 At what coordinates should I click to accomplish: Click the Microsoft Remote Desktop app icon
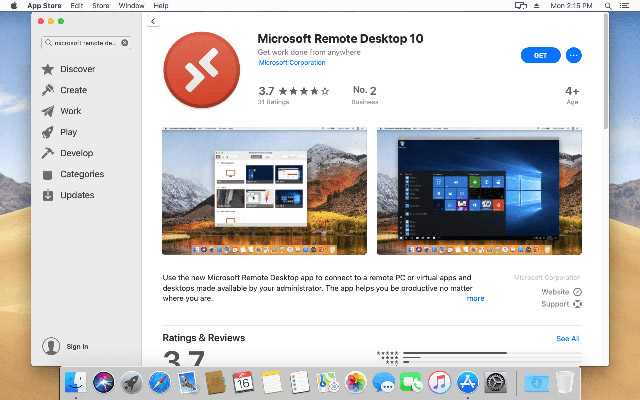tap(202, 70)
